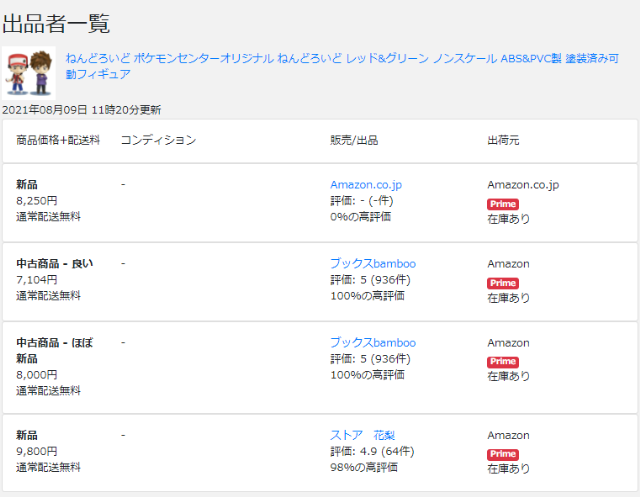Click the 2021年08月09日 11時20分更新 timestamp
640x497 pixels.
pyautogui.click(x=82, y=110)
